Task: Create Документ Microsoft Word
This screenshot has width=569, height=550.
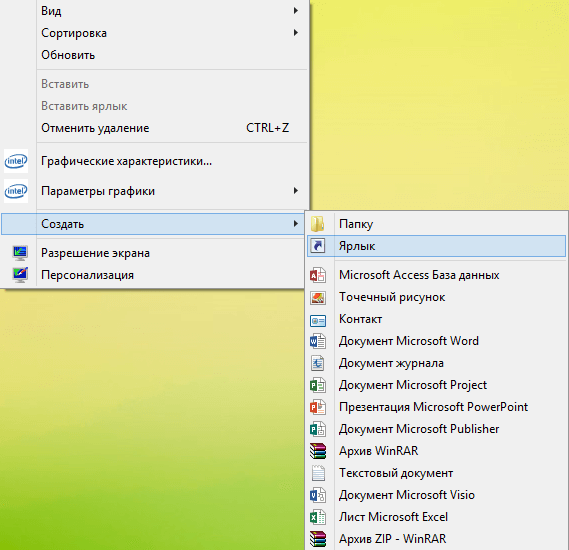Action: (437, 341)
